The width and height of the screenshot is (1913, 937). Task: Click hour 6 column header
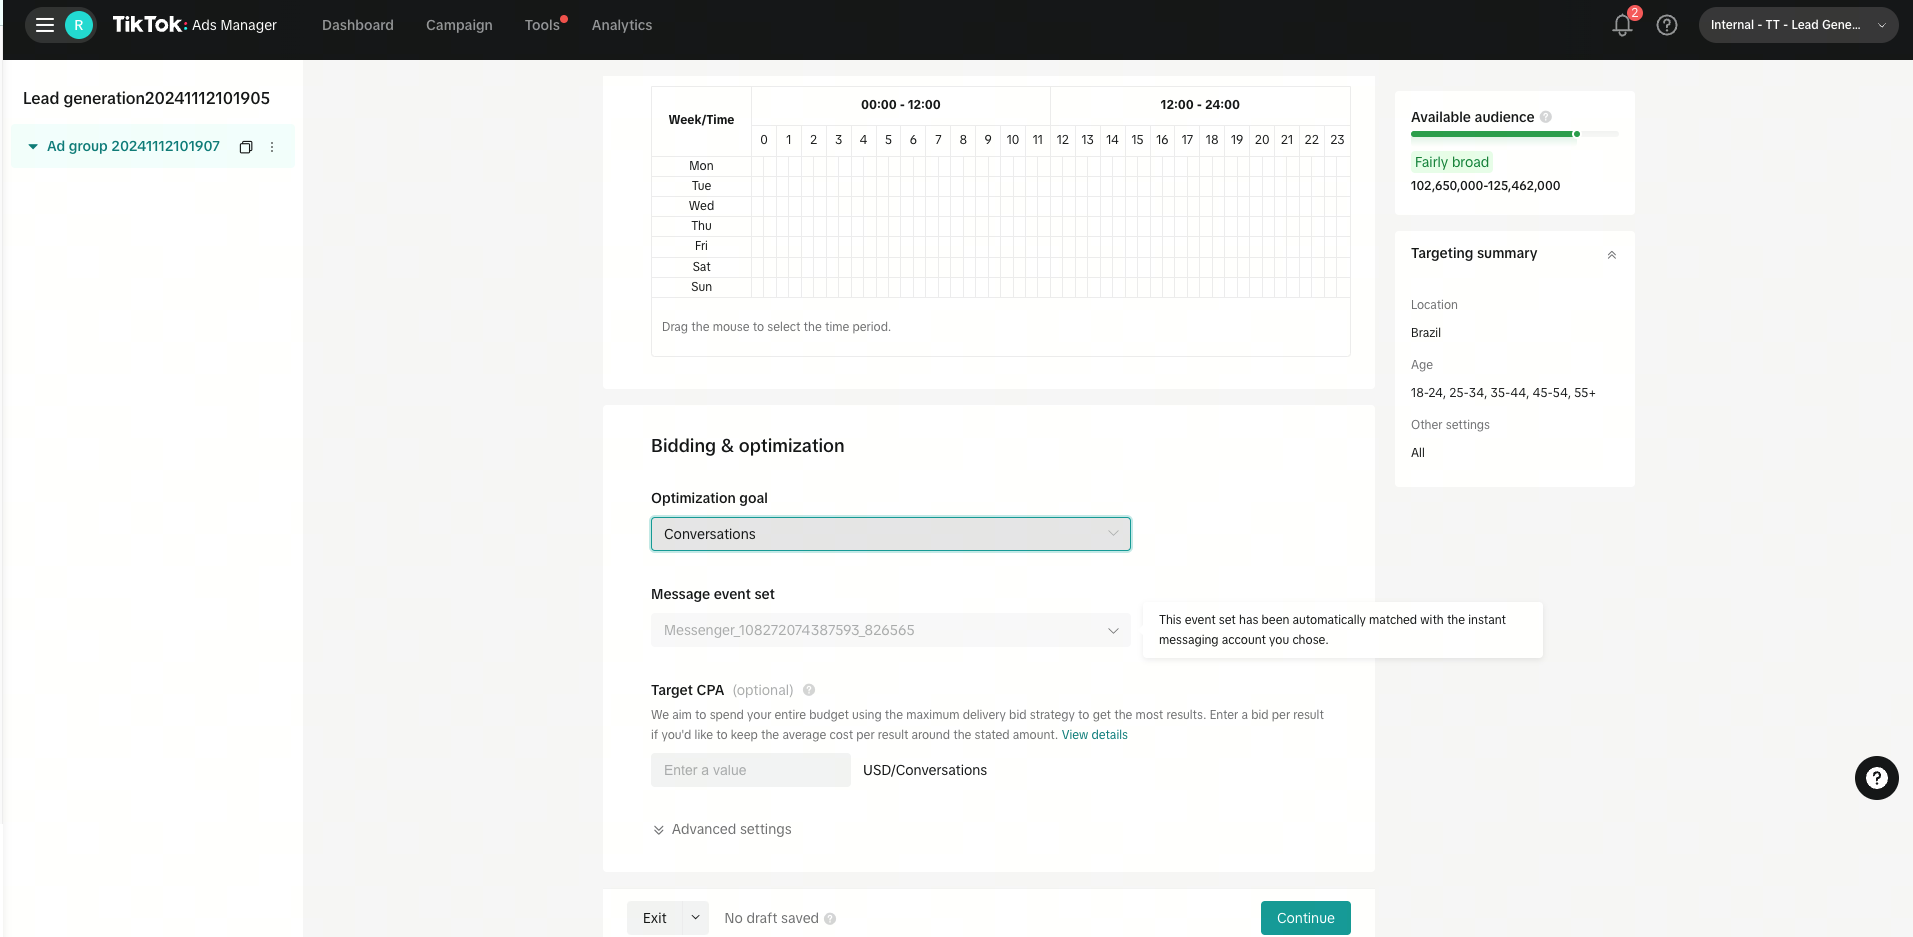click(x=913, y=140)
